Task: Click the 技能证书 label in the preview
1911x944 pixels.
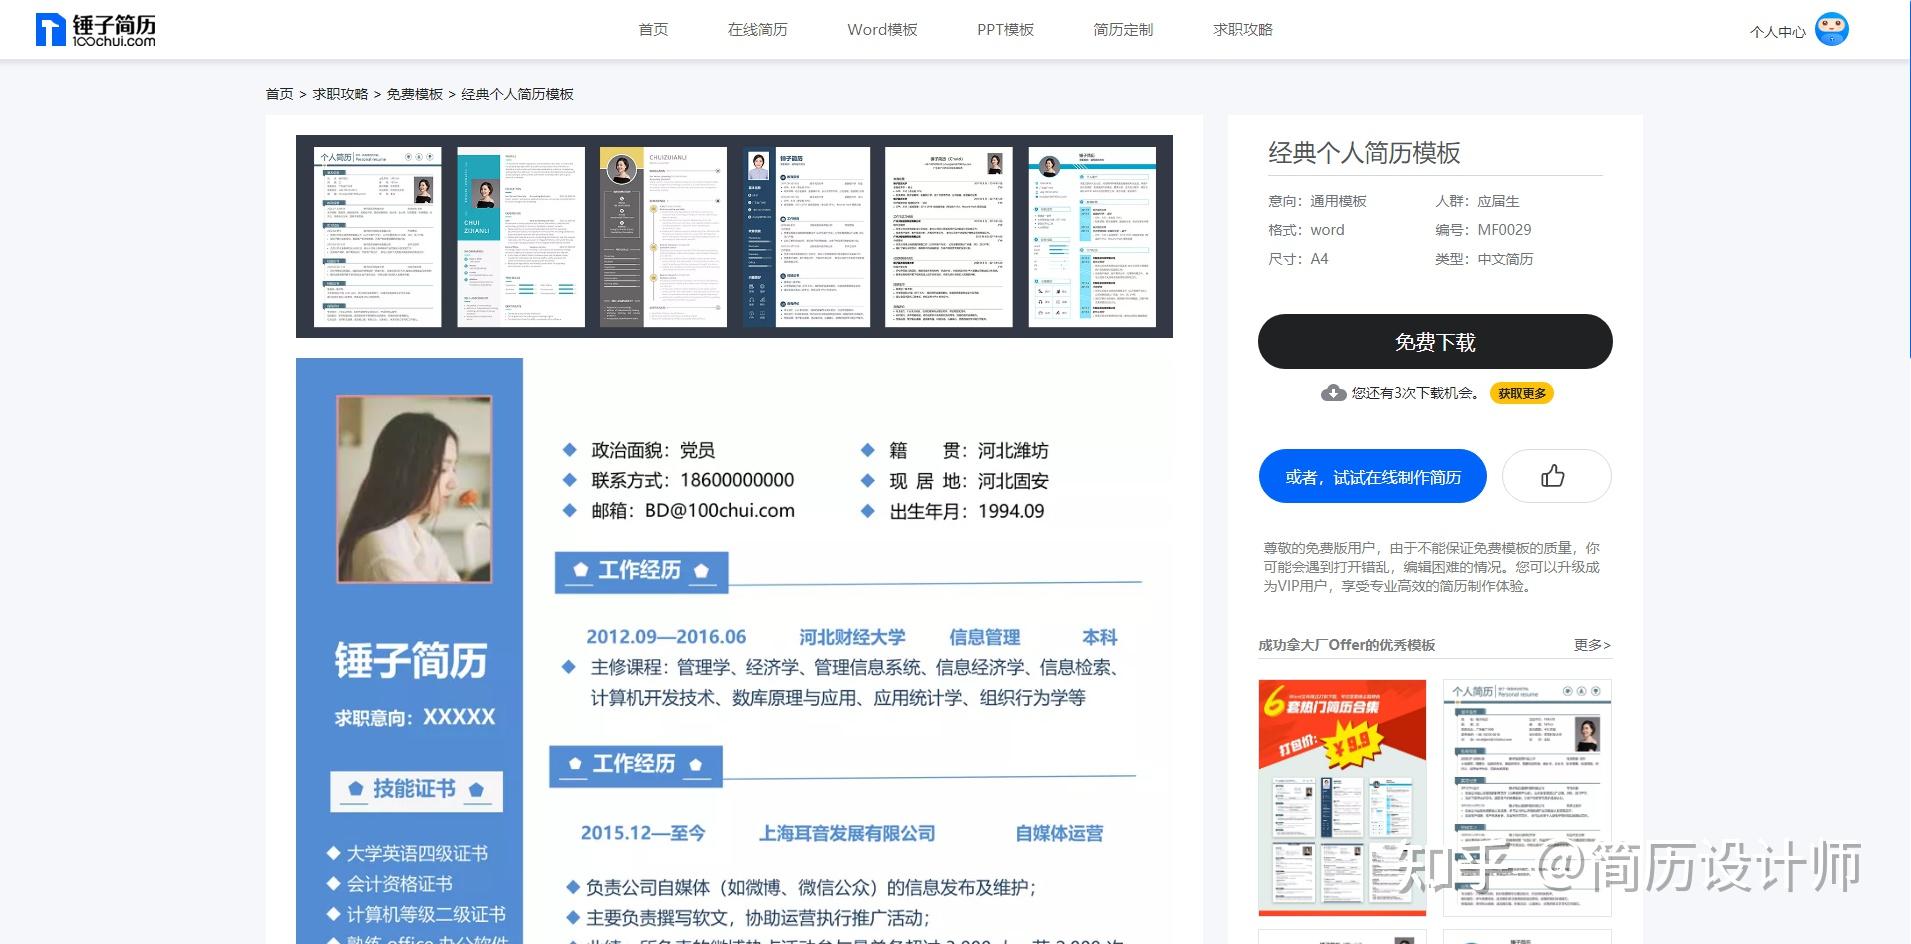Action: pyautogui.click(x=415, y=789)
